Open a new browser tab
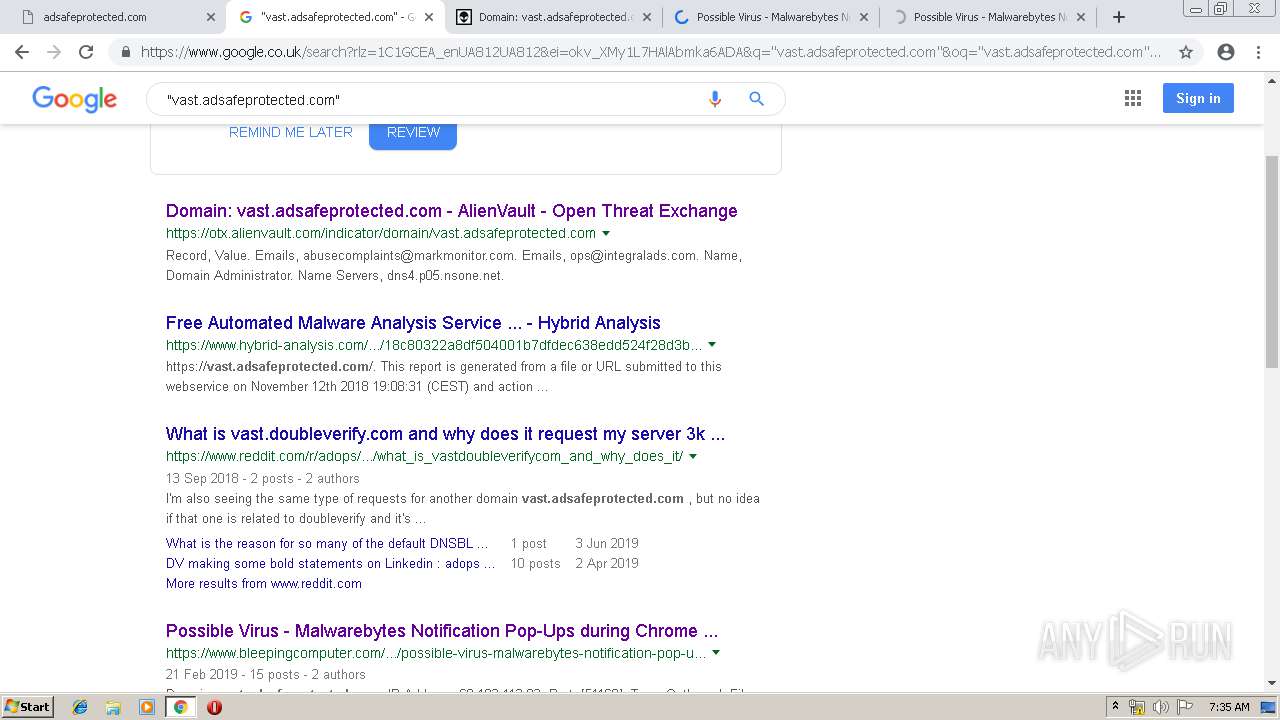The width and height of the screenshot is (1280, 720). click(1119, 17)
